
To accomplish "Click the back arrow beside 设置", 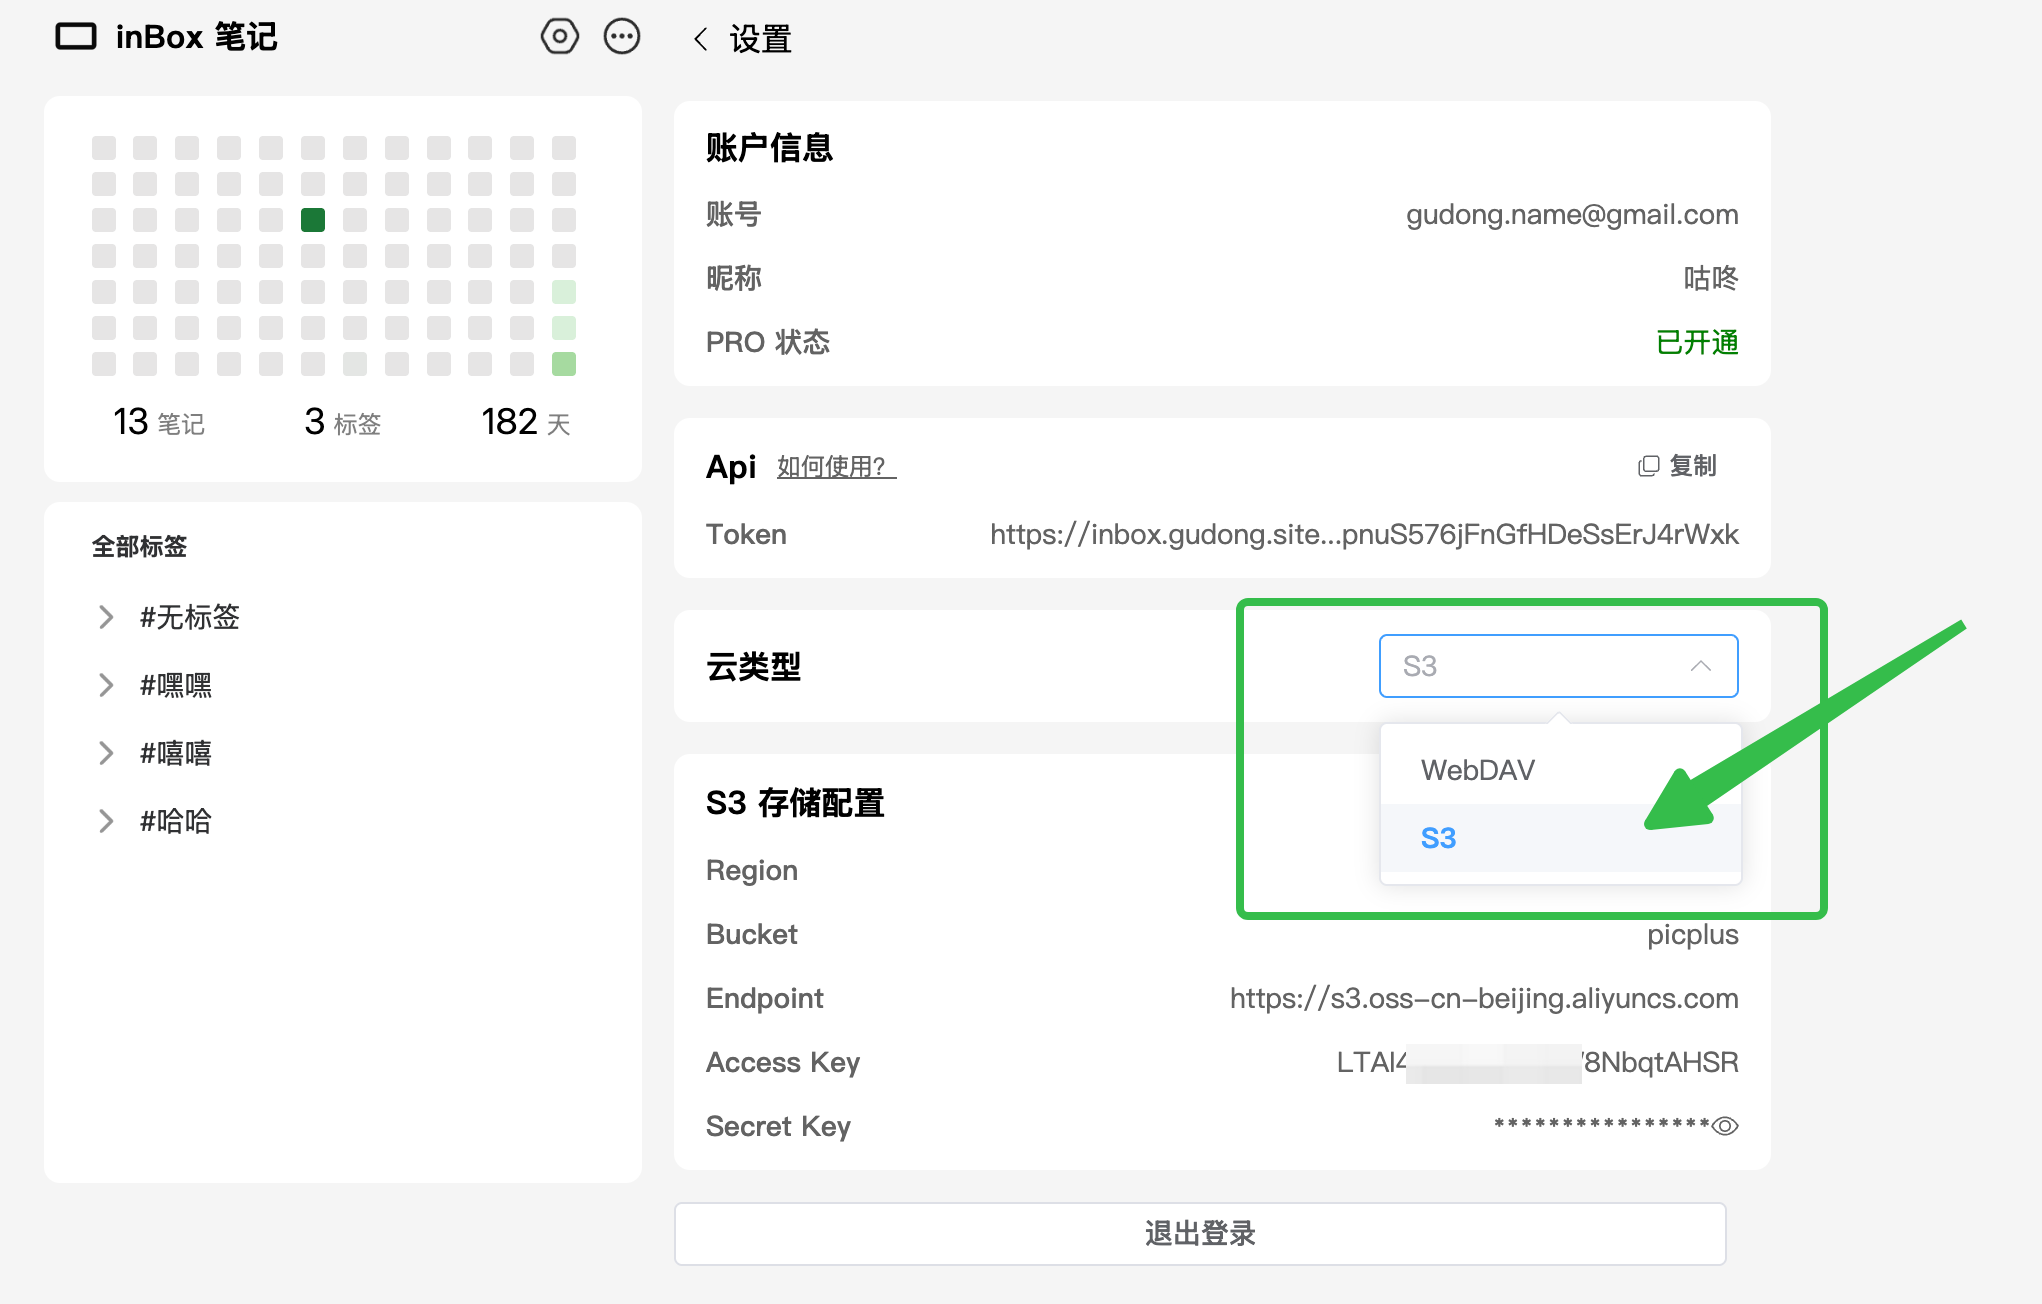I will click(701, 40).
